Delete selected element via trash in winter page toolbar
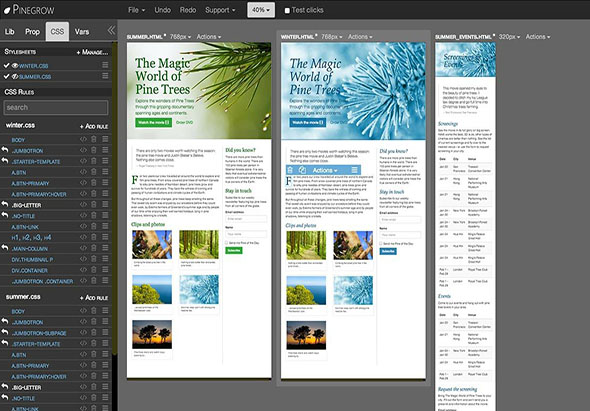This screenshot has width=590, height=411. 290,170
